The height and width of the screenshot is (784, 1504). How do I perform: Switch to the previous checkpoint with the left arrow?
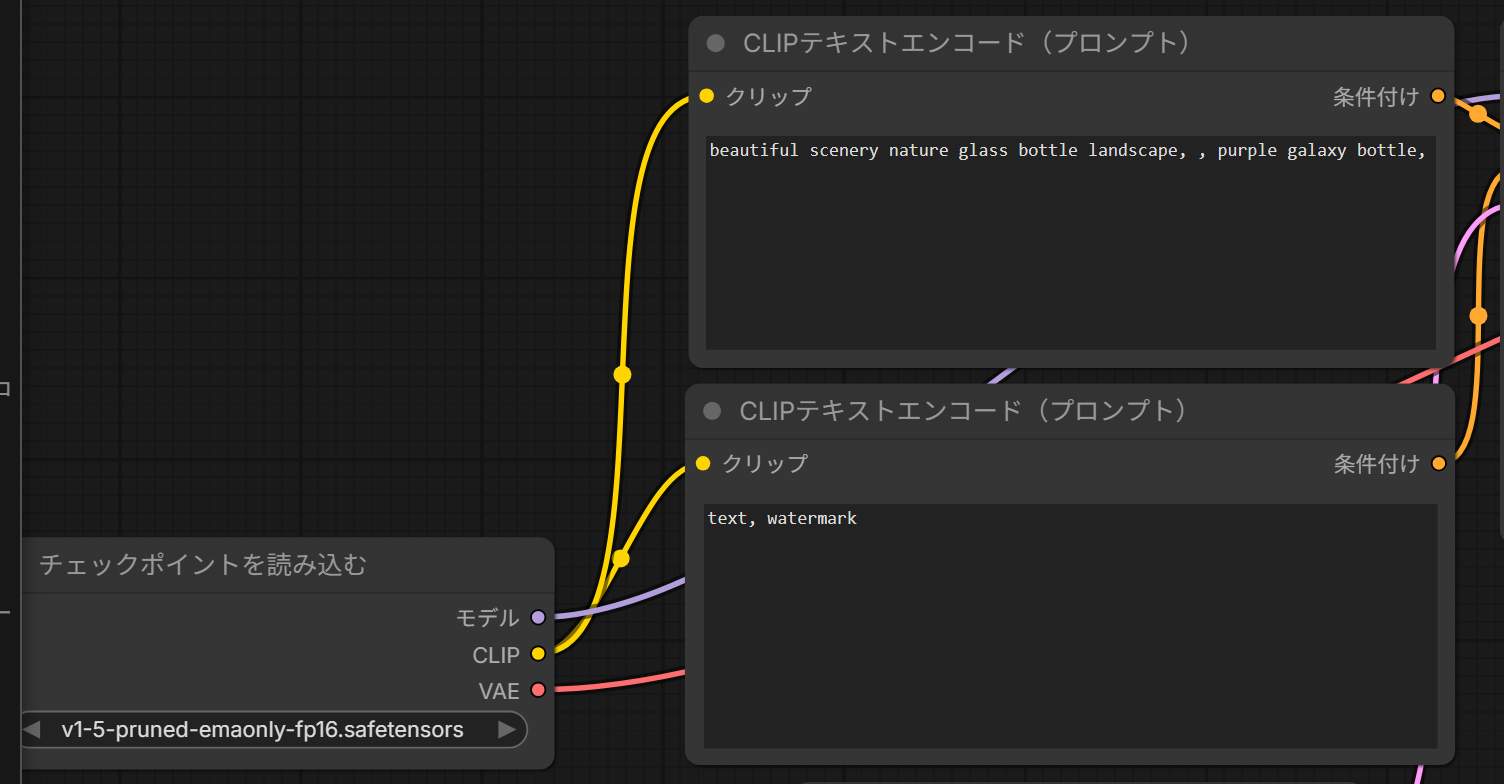32,730
